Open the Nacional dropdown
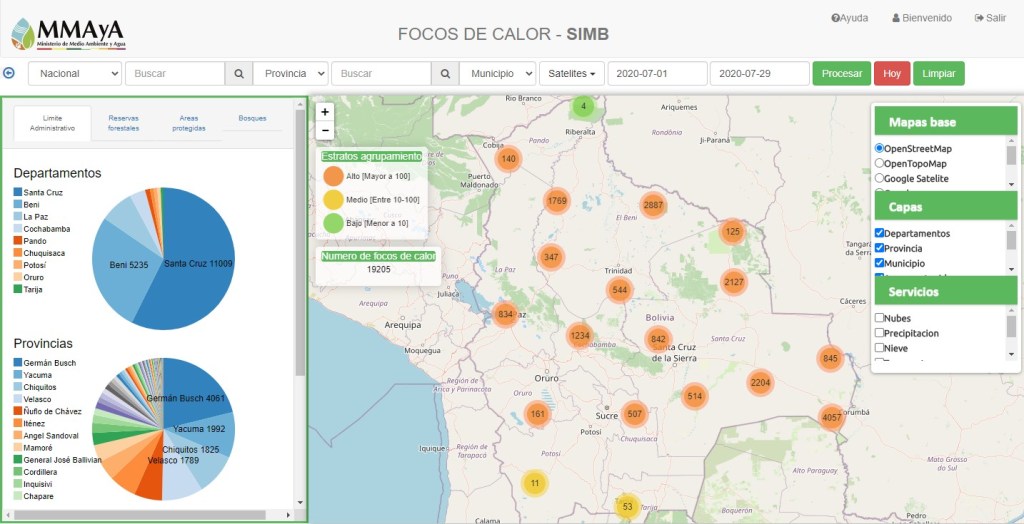 [75, 74]
